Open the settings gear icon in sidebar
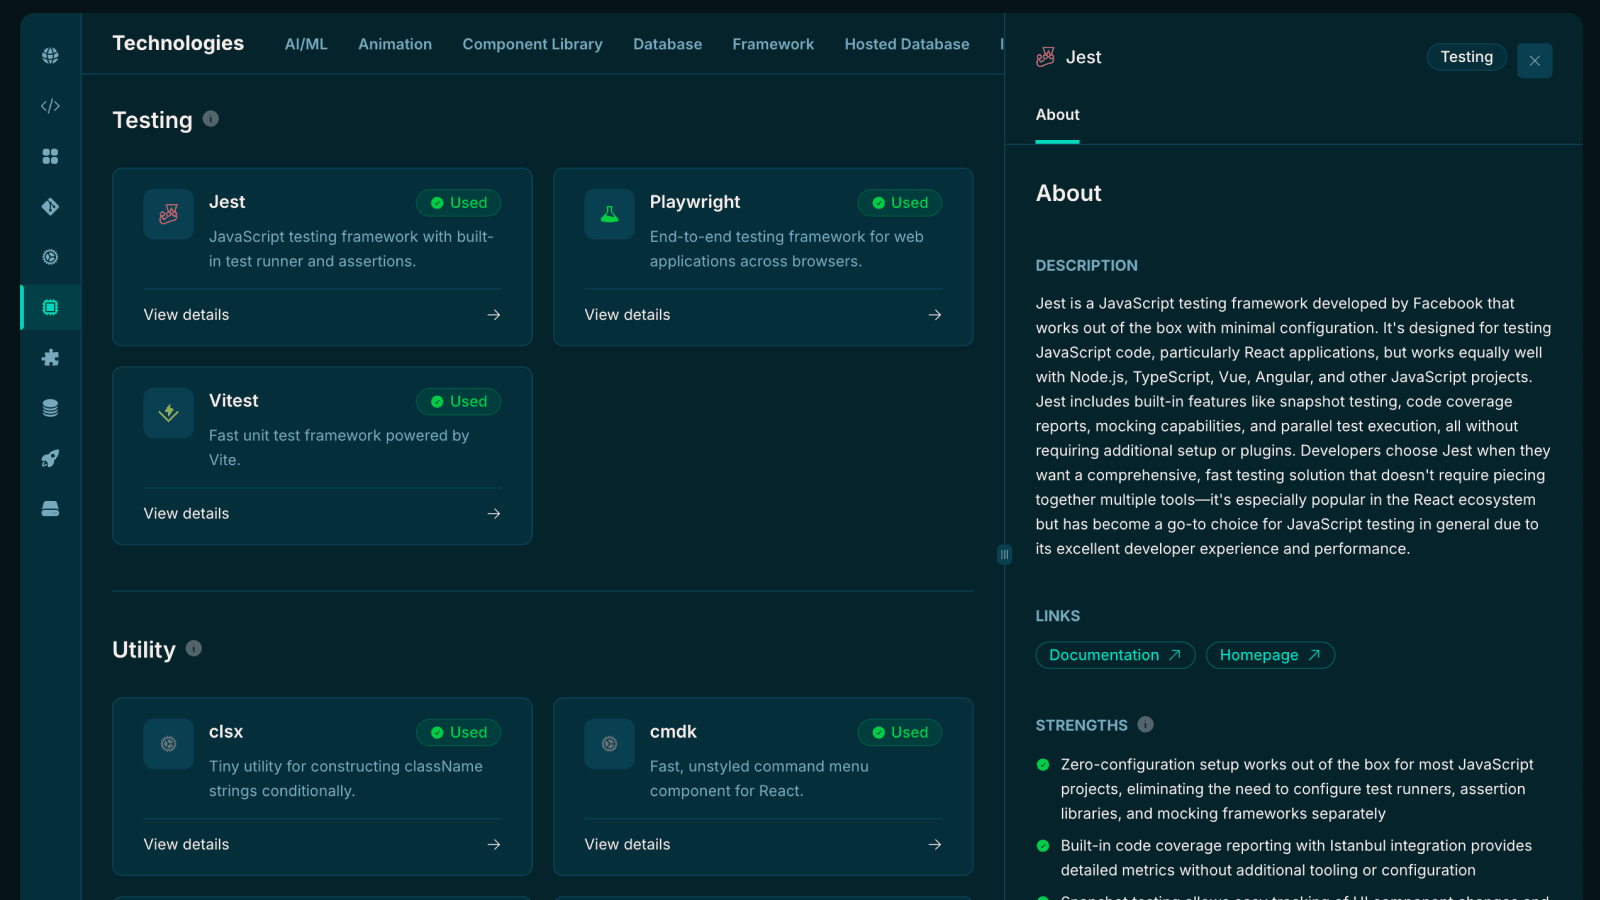The image size is (1600, 900). click(x=50, y=256)
